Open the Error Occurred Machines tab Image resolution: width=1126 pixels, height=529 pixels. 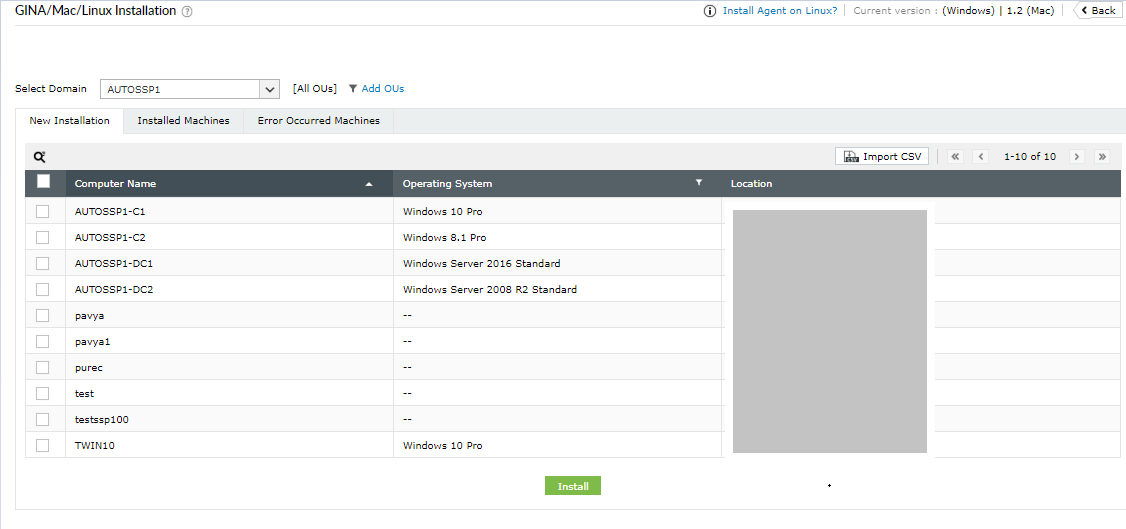[319, 121]
